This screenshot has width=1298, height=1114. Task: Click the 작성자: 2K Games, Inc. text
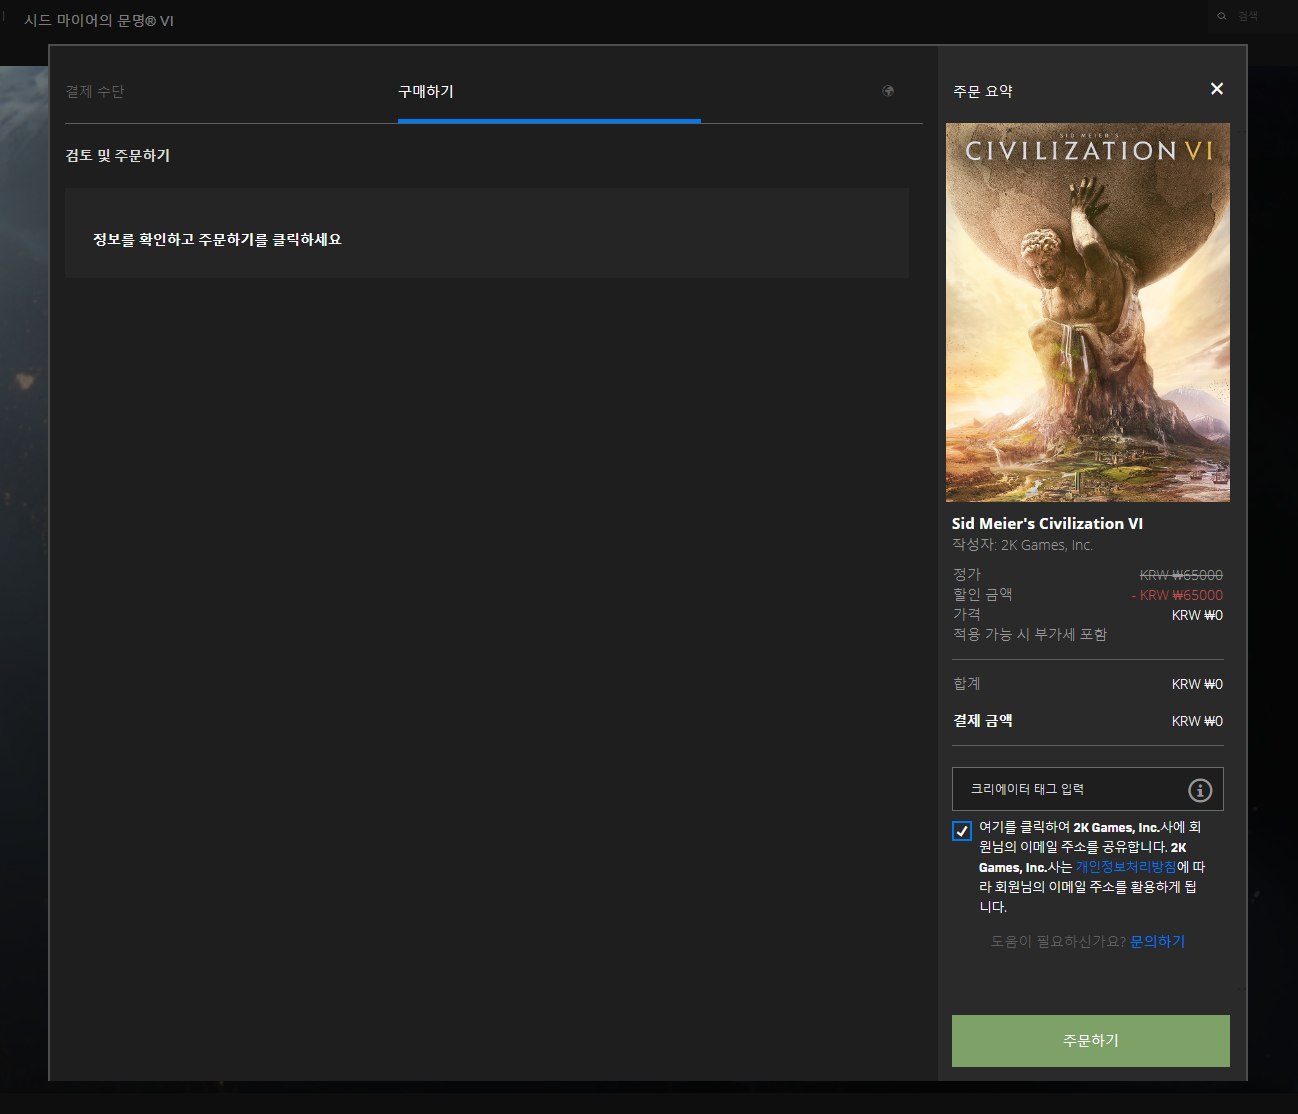1022,545
